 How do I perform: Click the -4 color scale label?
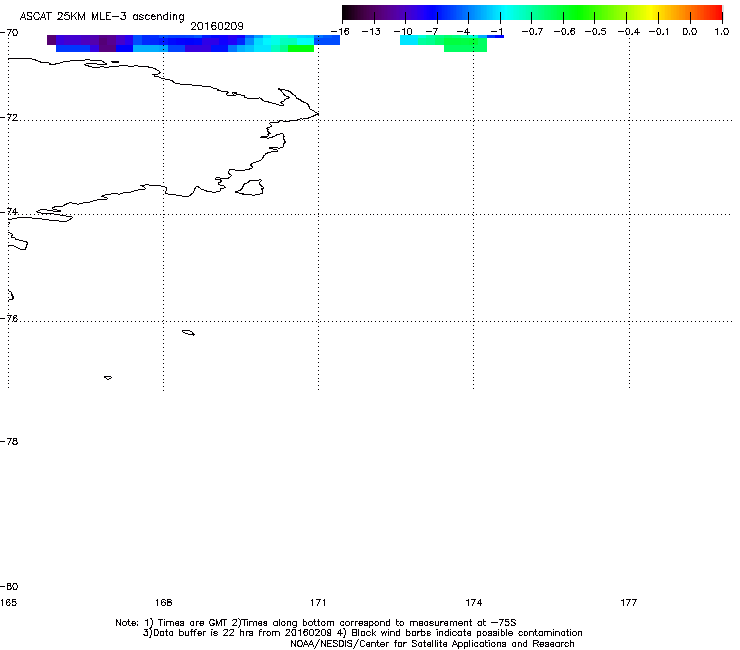pyautogui.click(x=463, y=32)
